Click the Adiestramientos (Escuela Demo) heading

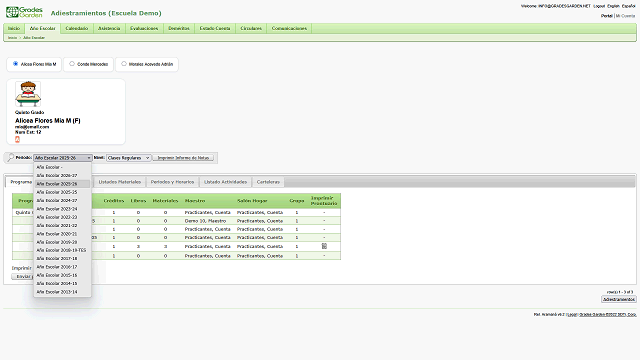pyautogui.click(x=106, y=13)
